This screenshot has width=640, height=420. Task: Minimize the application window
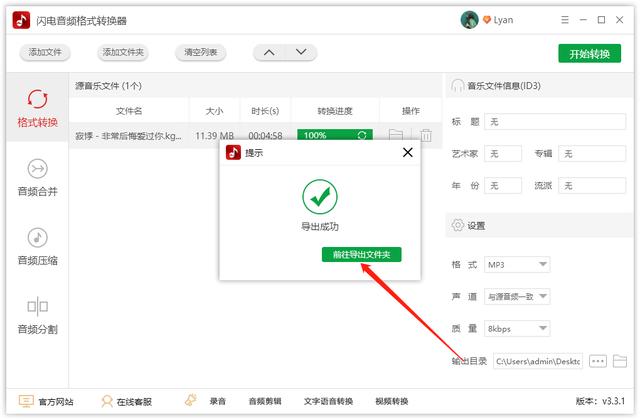tap(583, 20)
